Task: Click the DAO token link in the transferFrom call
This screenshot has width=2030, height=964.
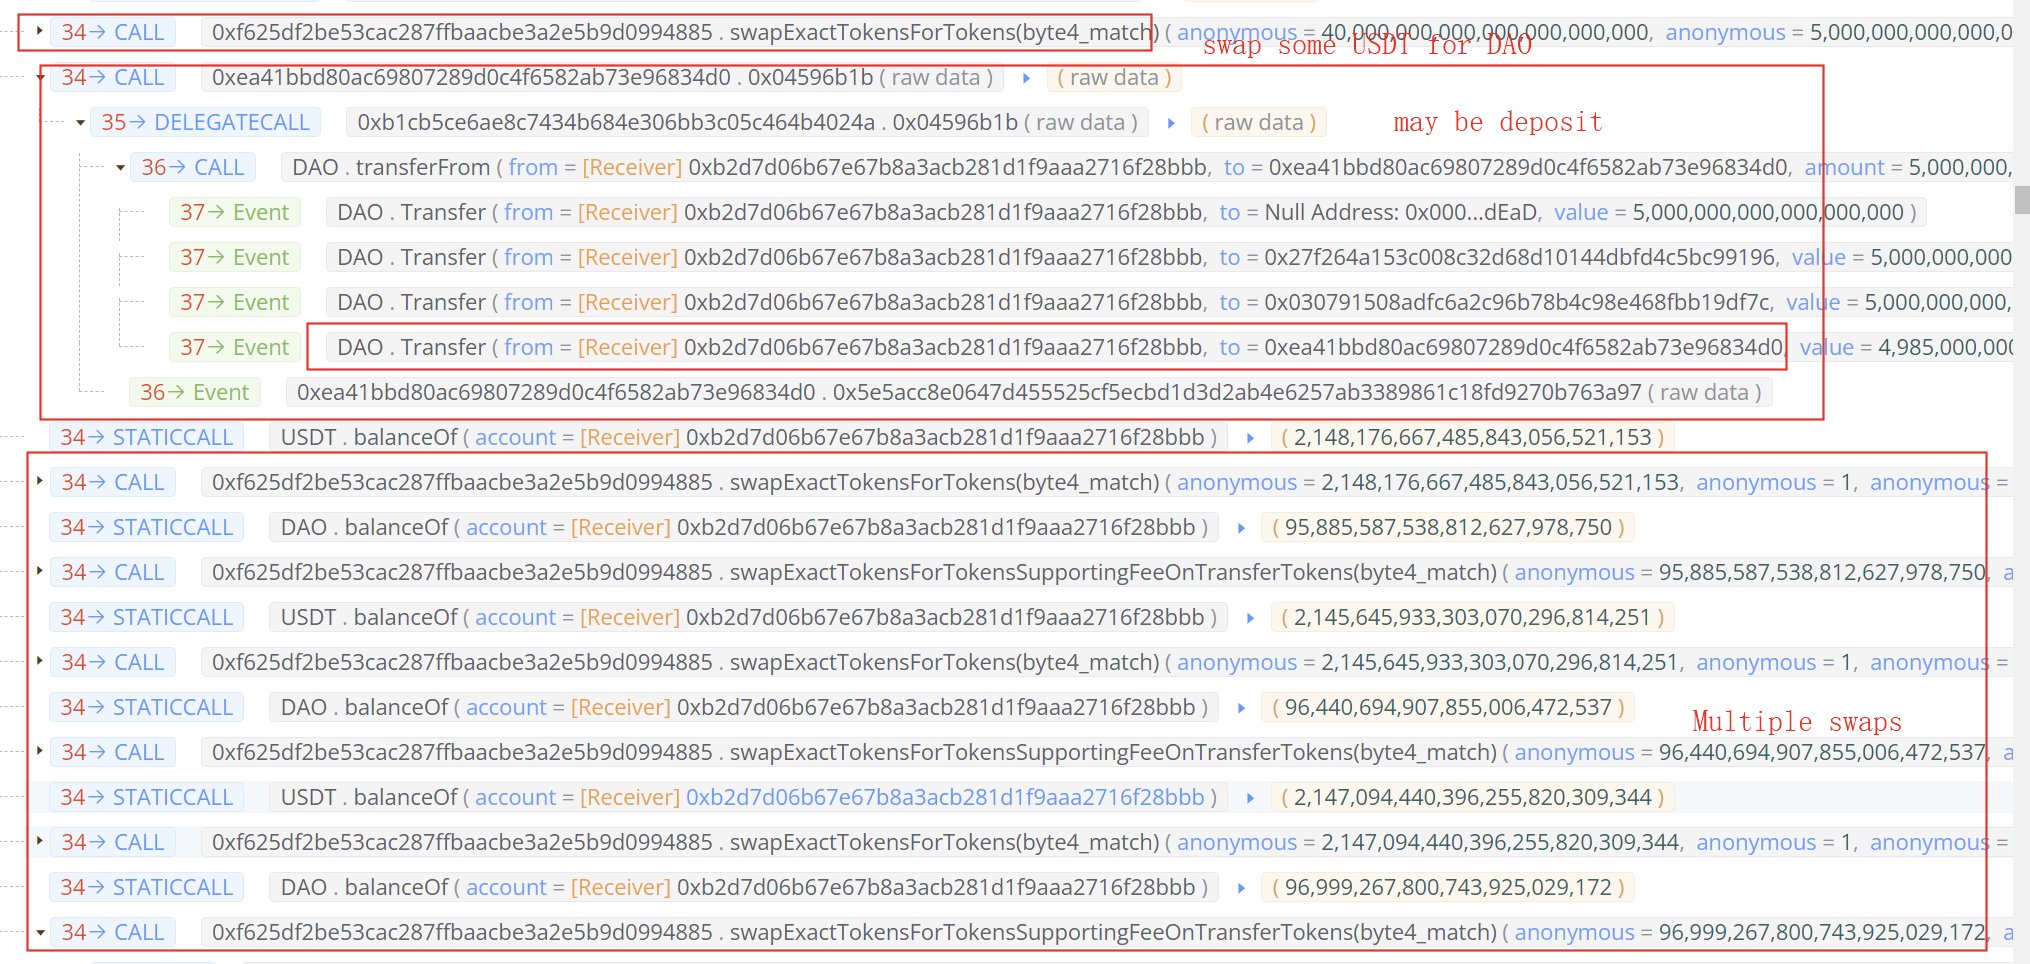Action: [x=314, y=167]
